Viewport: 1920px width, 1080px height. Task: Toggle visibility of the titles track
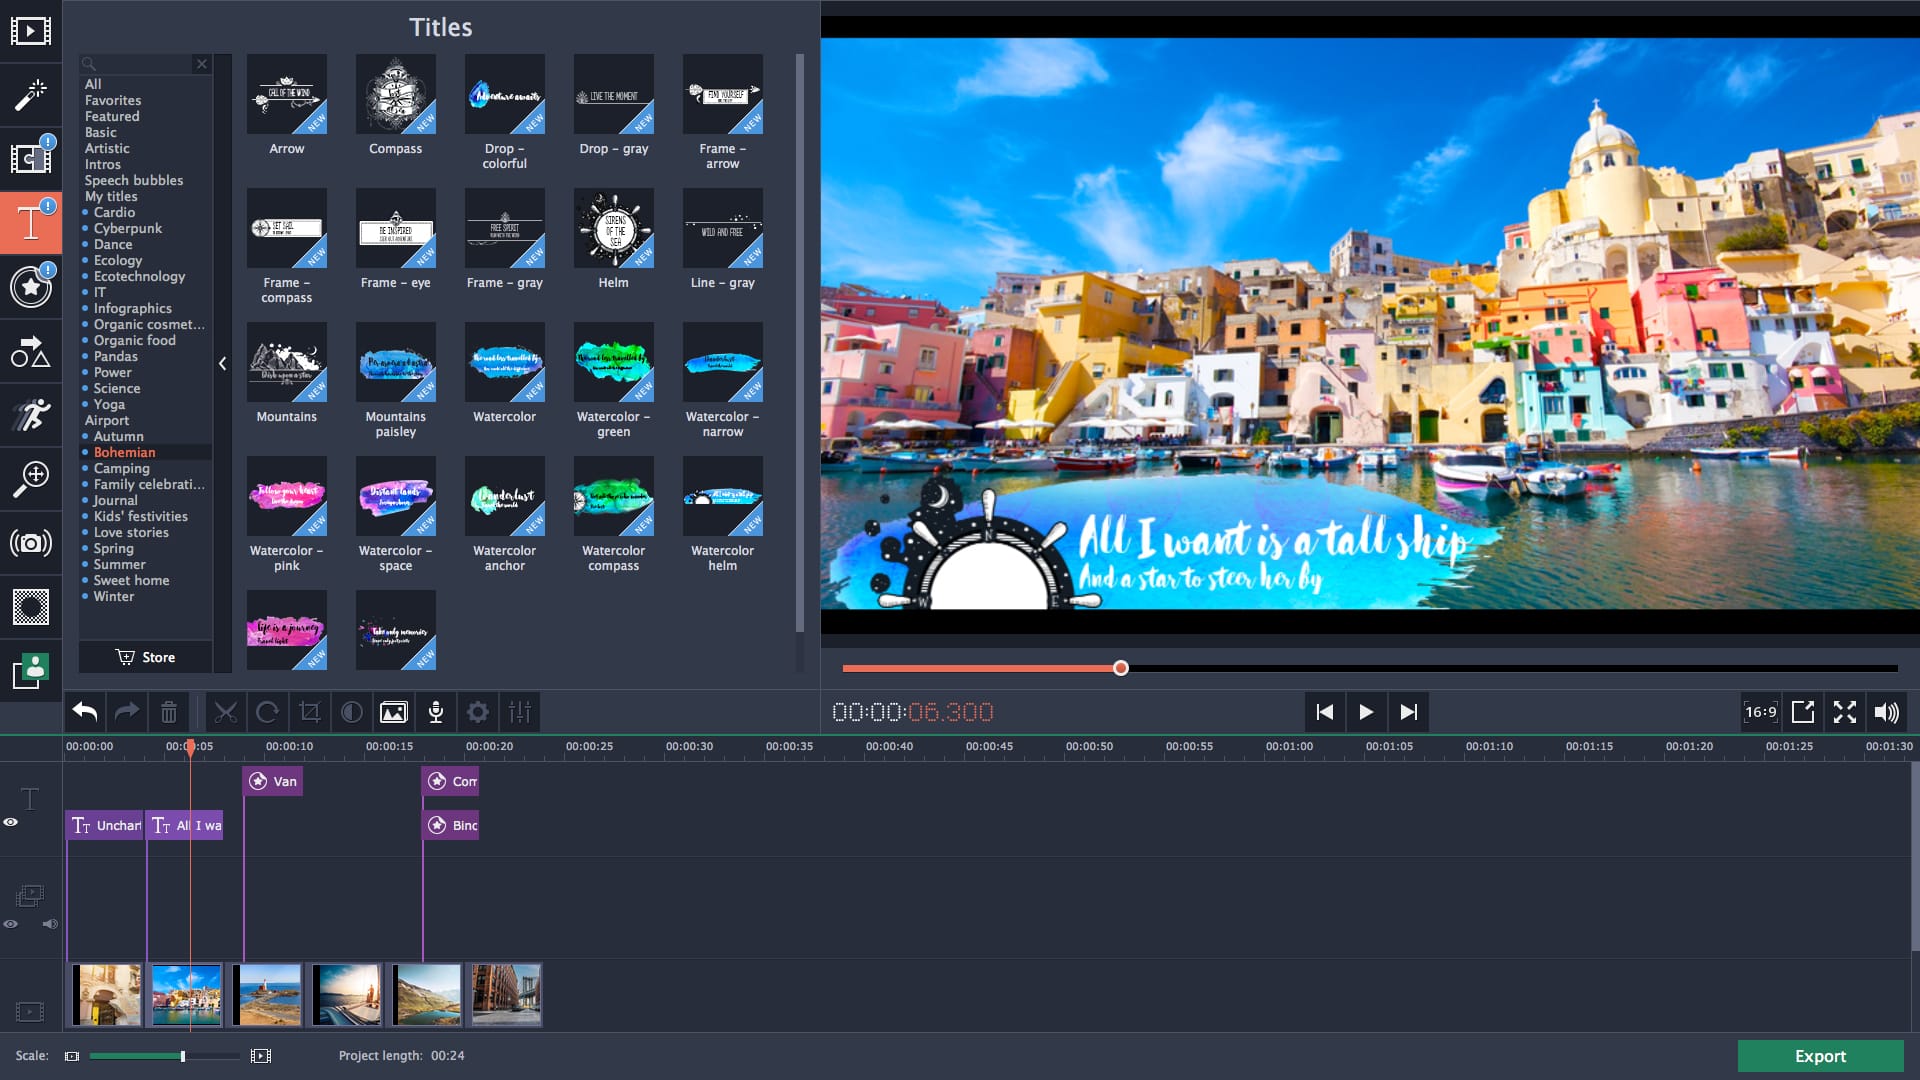point(12,821)
